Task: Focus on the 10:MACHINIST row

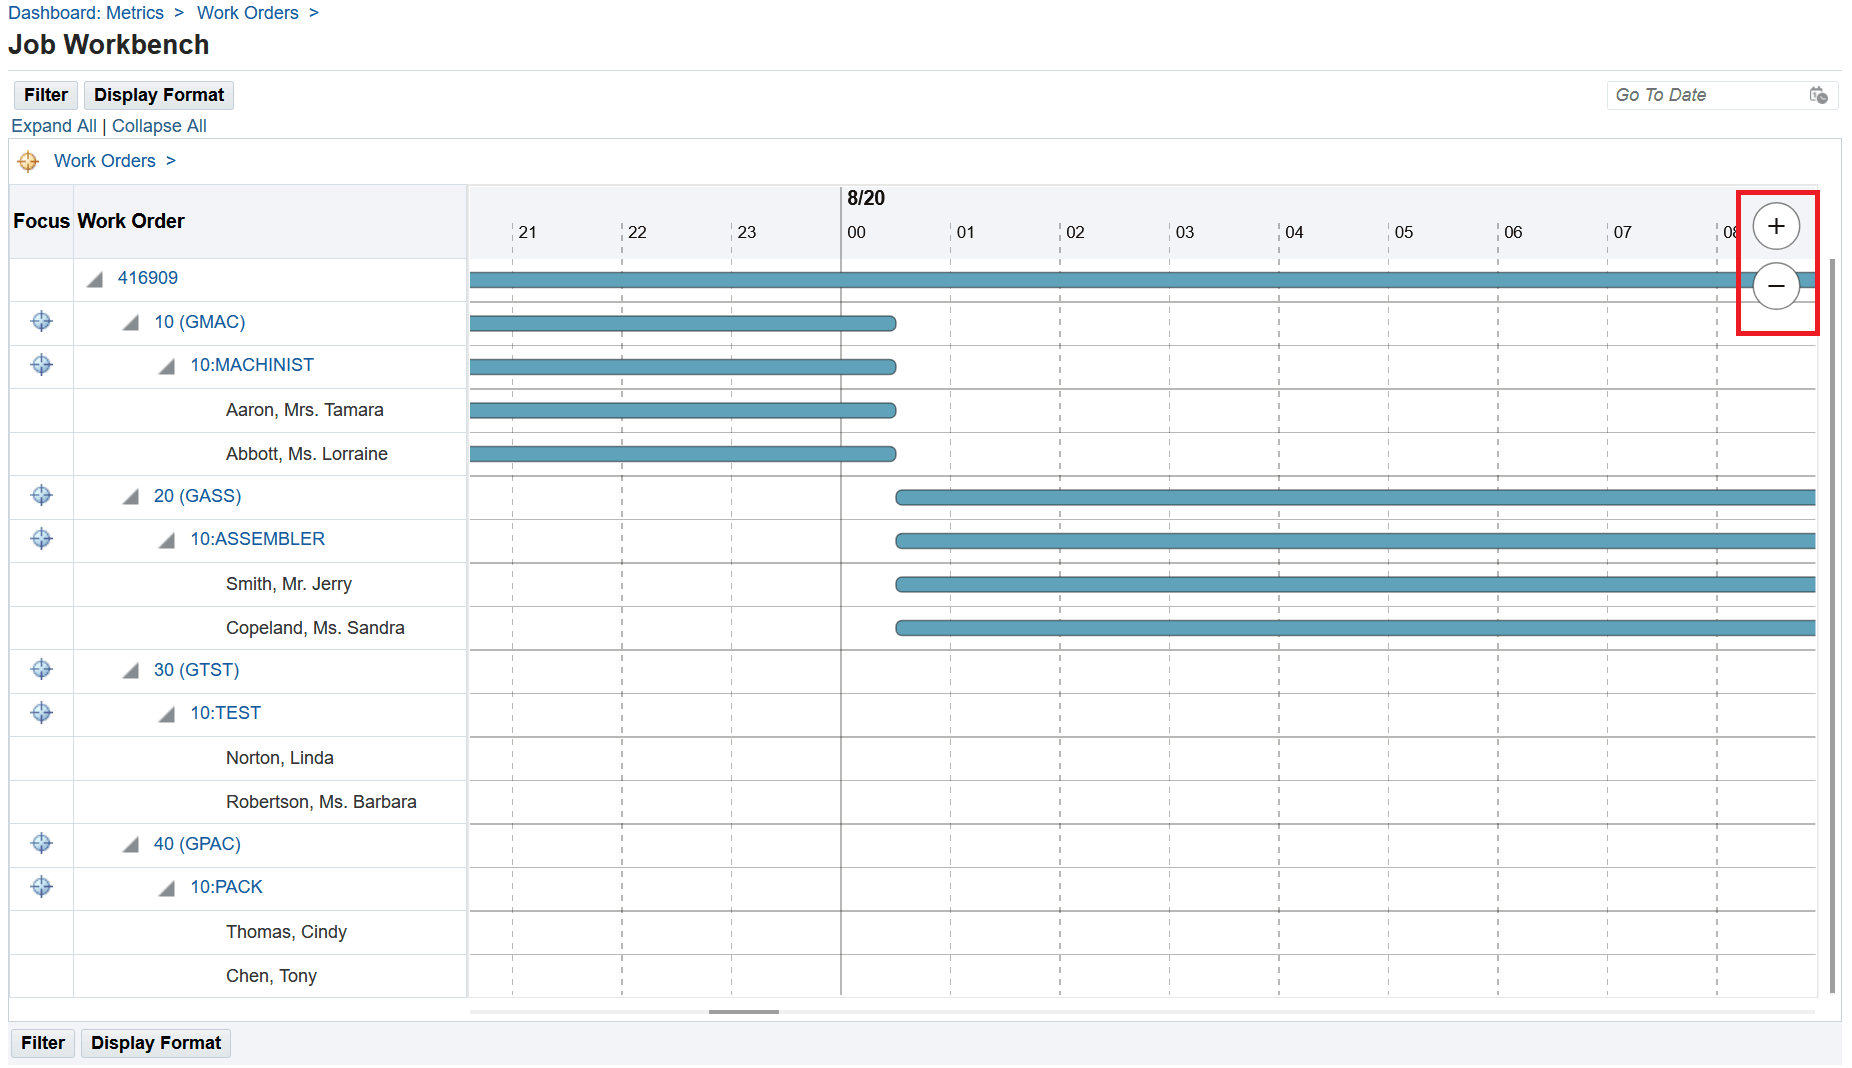Action: click(41, 365)
